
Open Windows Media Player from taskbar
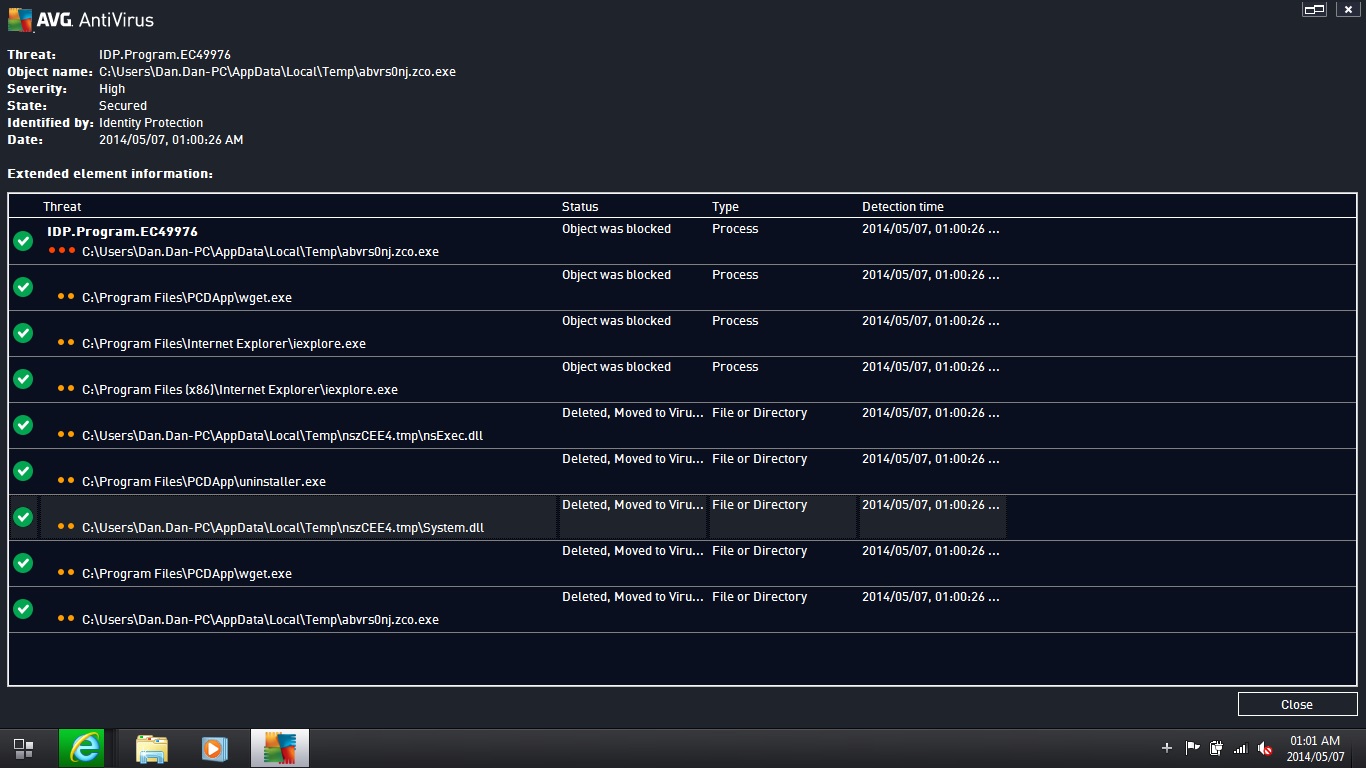pyautogui.click(x=215, y=748)
